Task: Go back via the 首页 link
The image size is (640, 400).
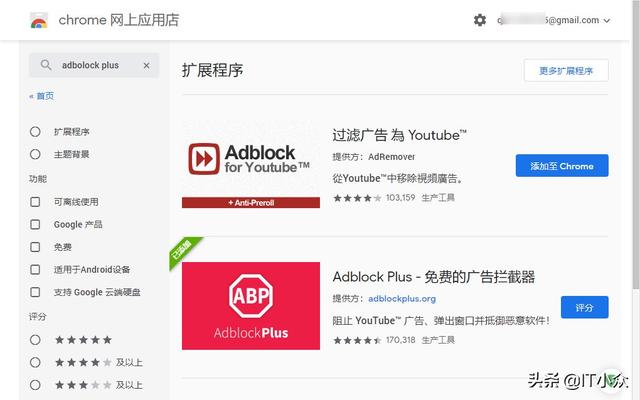Action: pos(42,96)
